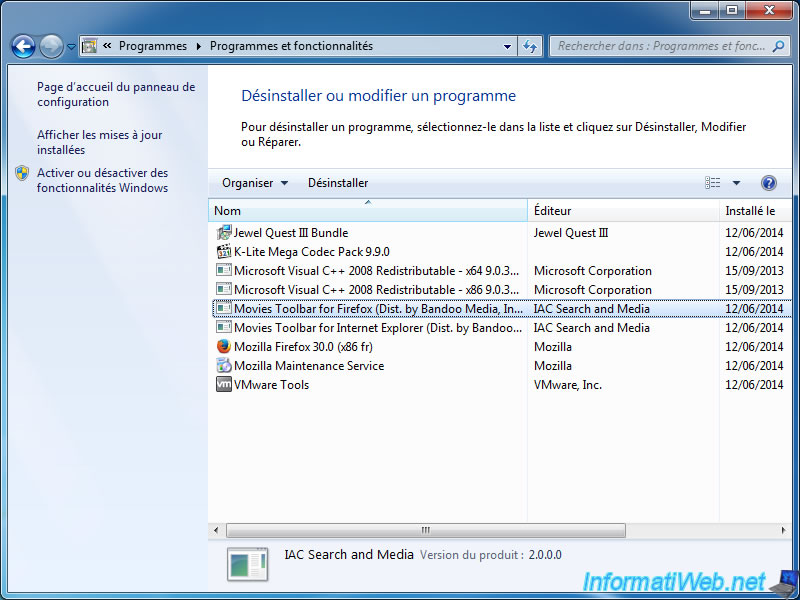Open recent pages dropdown next to forward arrow

(71, 47)
